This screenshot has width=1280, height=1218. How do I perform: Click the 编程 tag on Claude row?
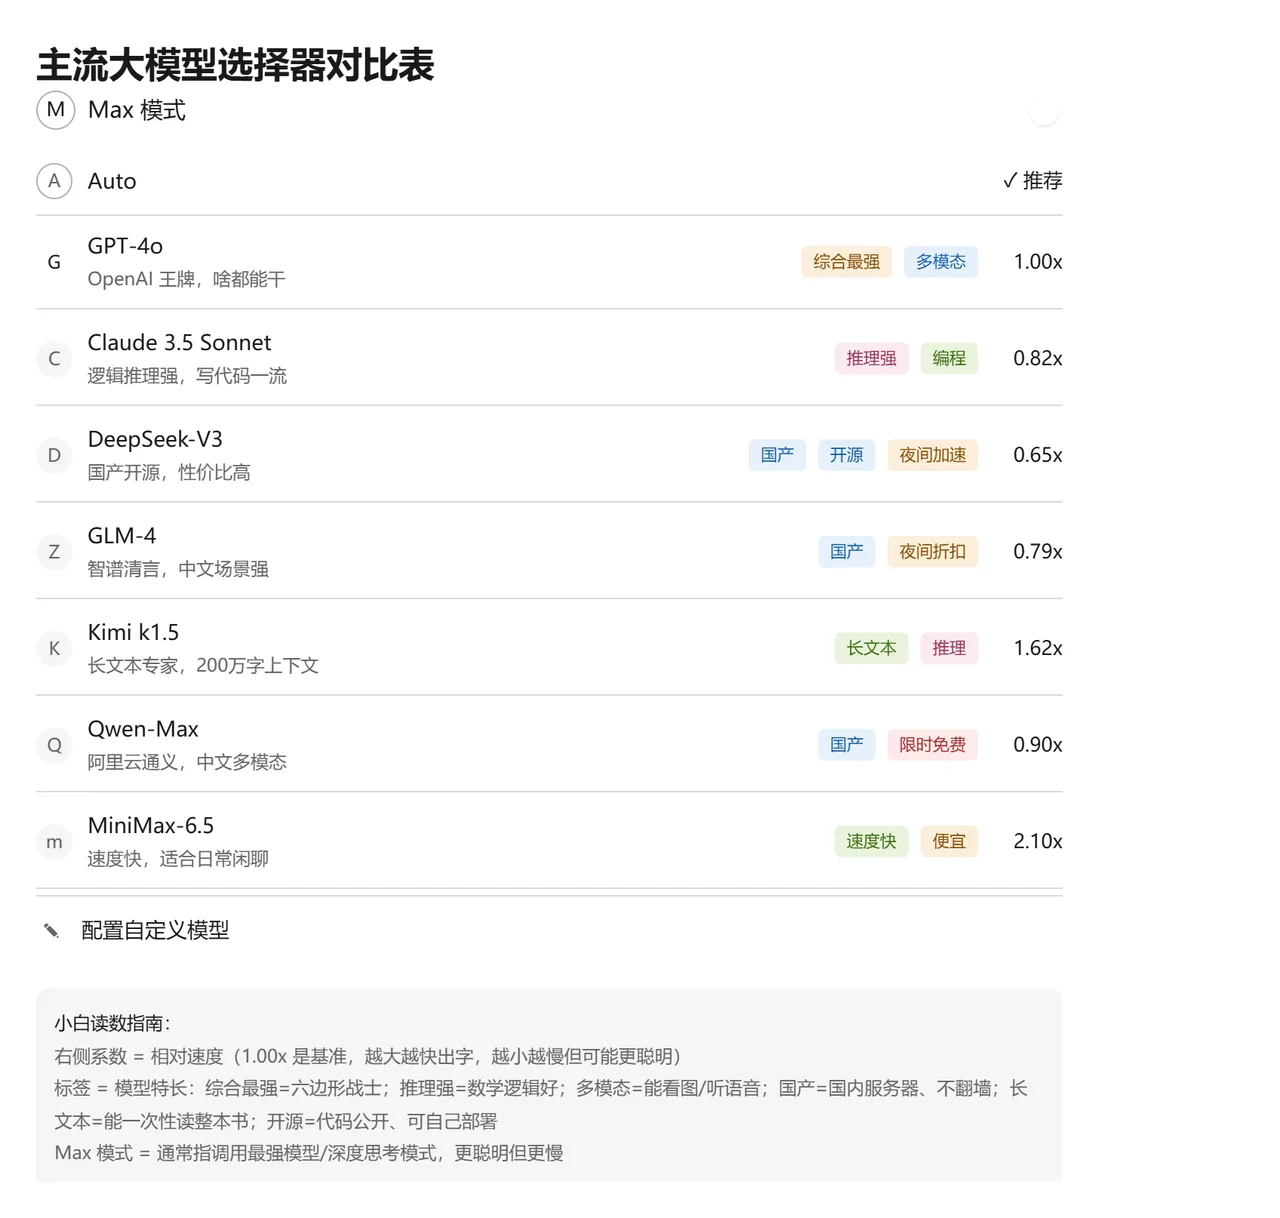(x=949, y=358)
